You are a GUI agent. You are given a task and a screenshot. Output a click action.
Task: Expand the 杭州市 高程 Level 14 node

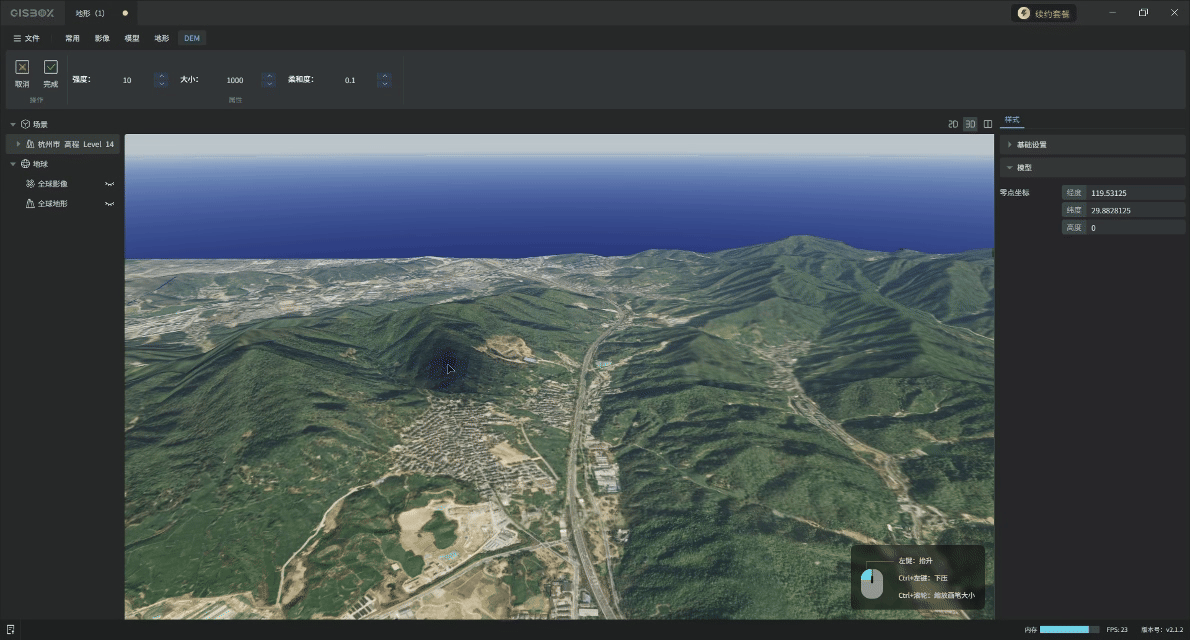tap(18, 144)
